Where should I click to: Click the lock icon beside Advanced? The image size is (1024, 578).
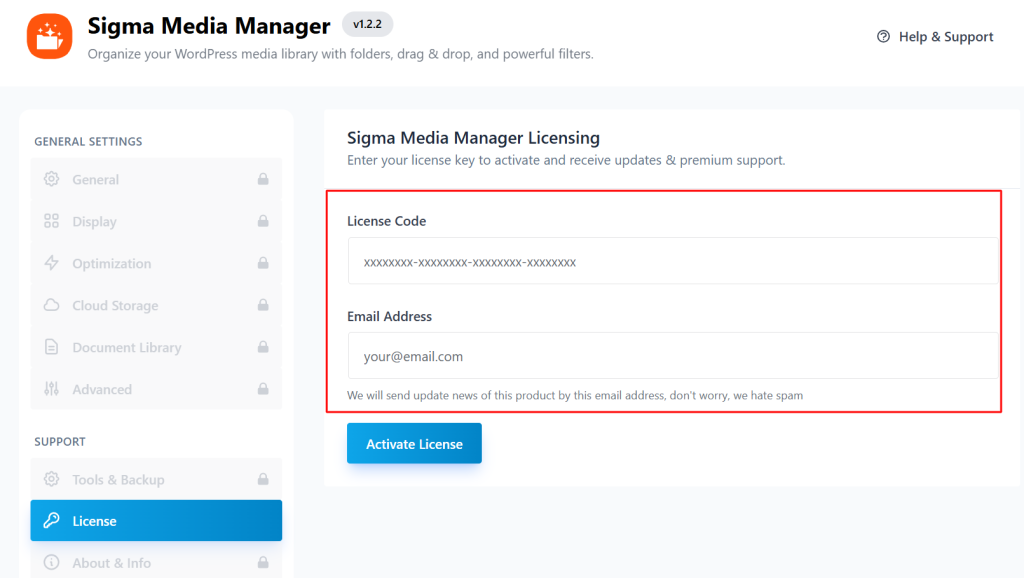(264, 389)
